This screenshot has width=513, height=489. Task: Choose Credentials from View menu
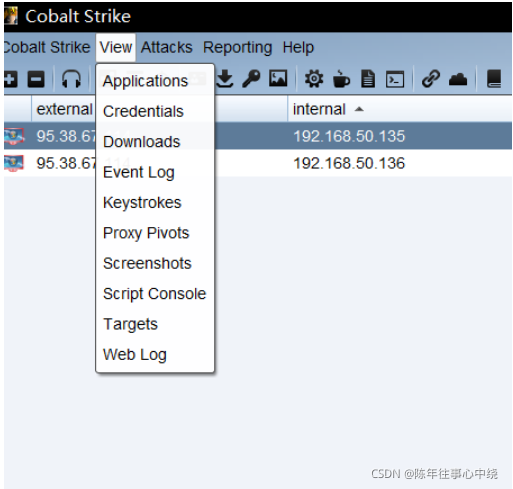155,111
